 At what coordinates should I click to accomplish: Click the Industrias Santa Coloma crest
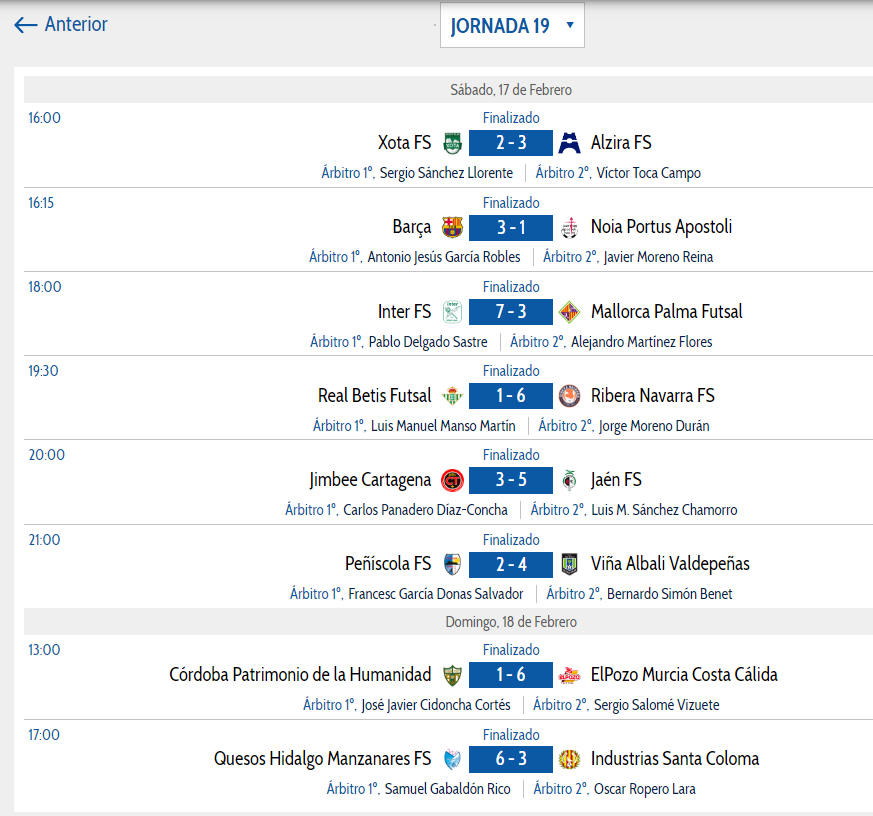pos(569,759)
